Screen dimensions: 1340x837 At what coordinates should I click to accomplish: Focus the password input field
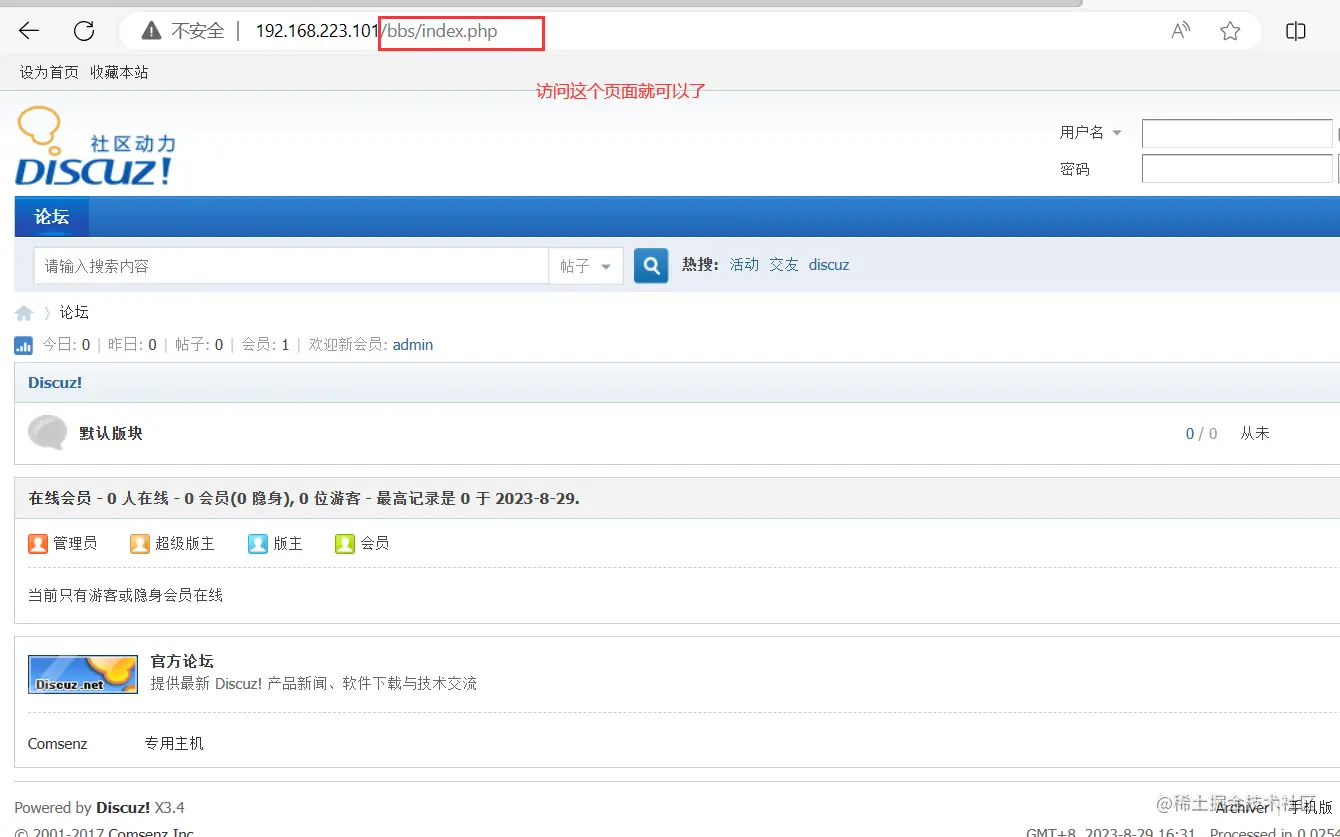pyautogui.click(x=1237, y=169)
